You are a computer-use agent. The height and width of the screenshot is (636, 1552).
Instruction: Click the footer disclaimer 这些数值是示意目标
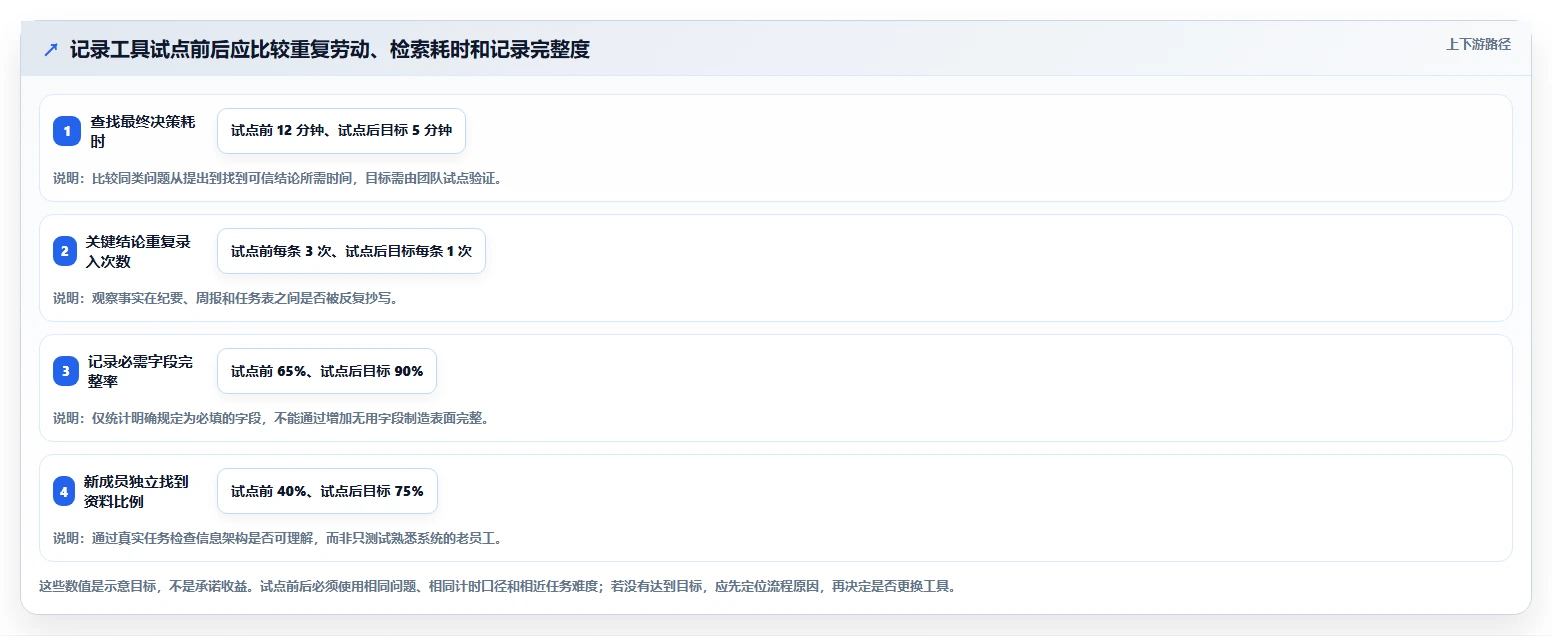point(497,586)
